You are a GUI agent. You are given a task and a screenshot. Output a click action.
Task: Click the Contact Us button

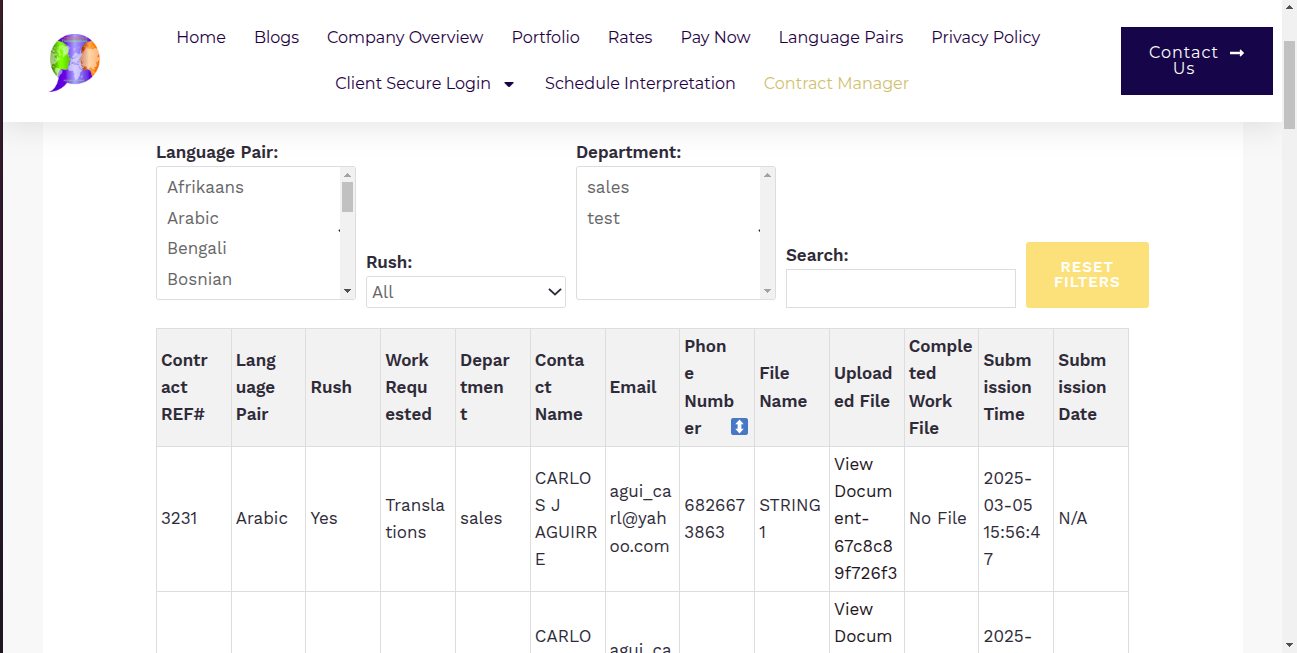[x=1197, y=61]
